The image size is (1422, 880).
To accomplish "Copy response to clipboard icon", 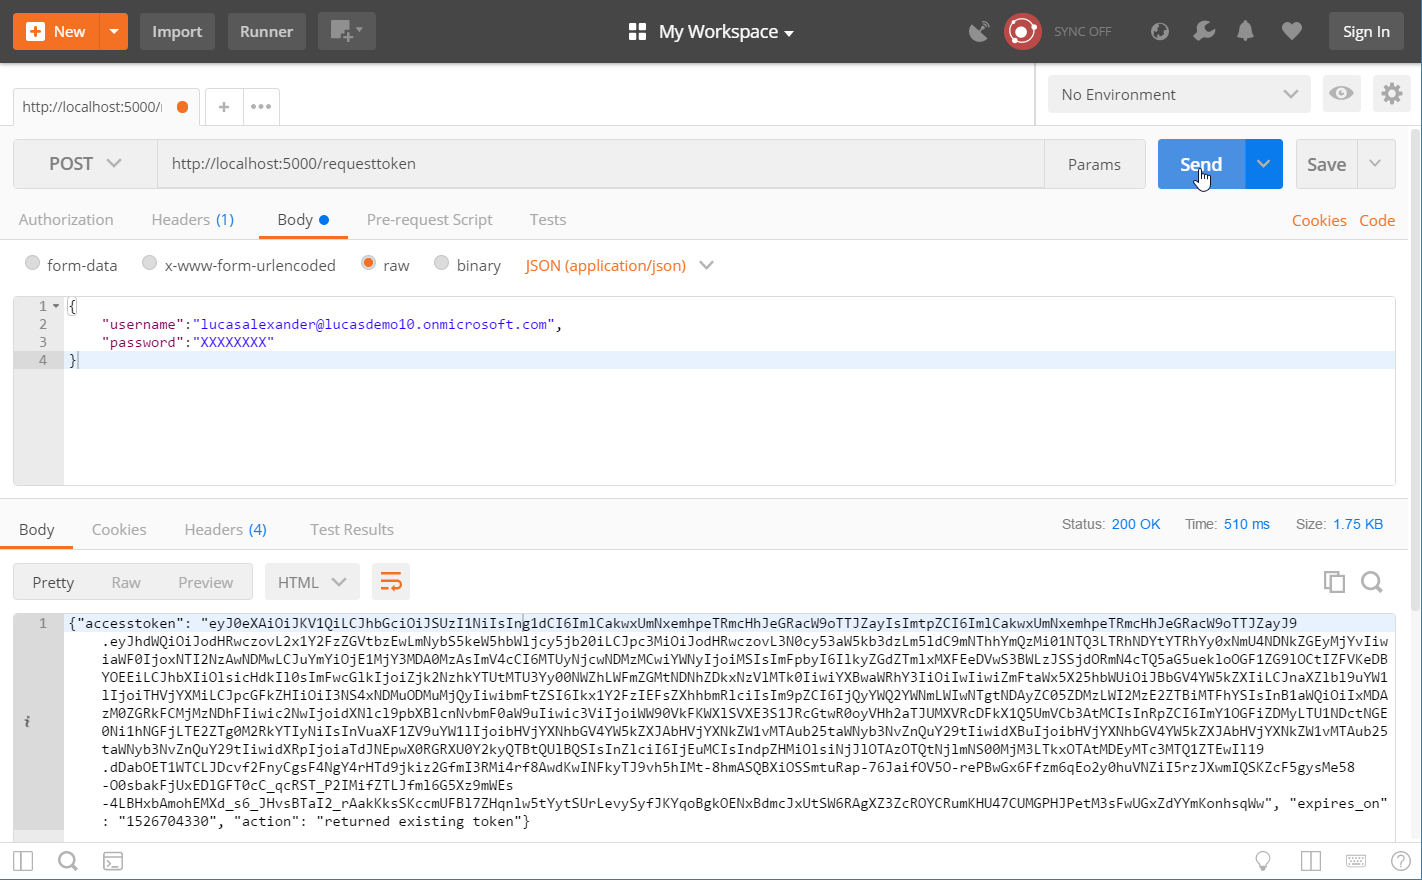I will 1334,582.
